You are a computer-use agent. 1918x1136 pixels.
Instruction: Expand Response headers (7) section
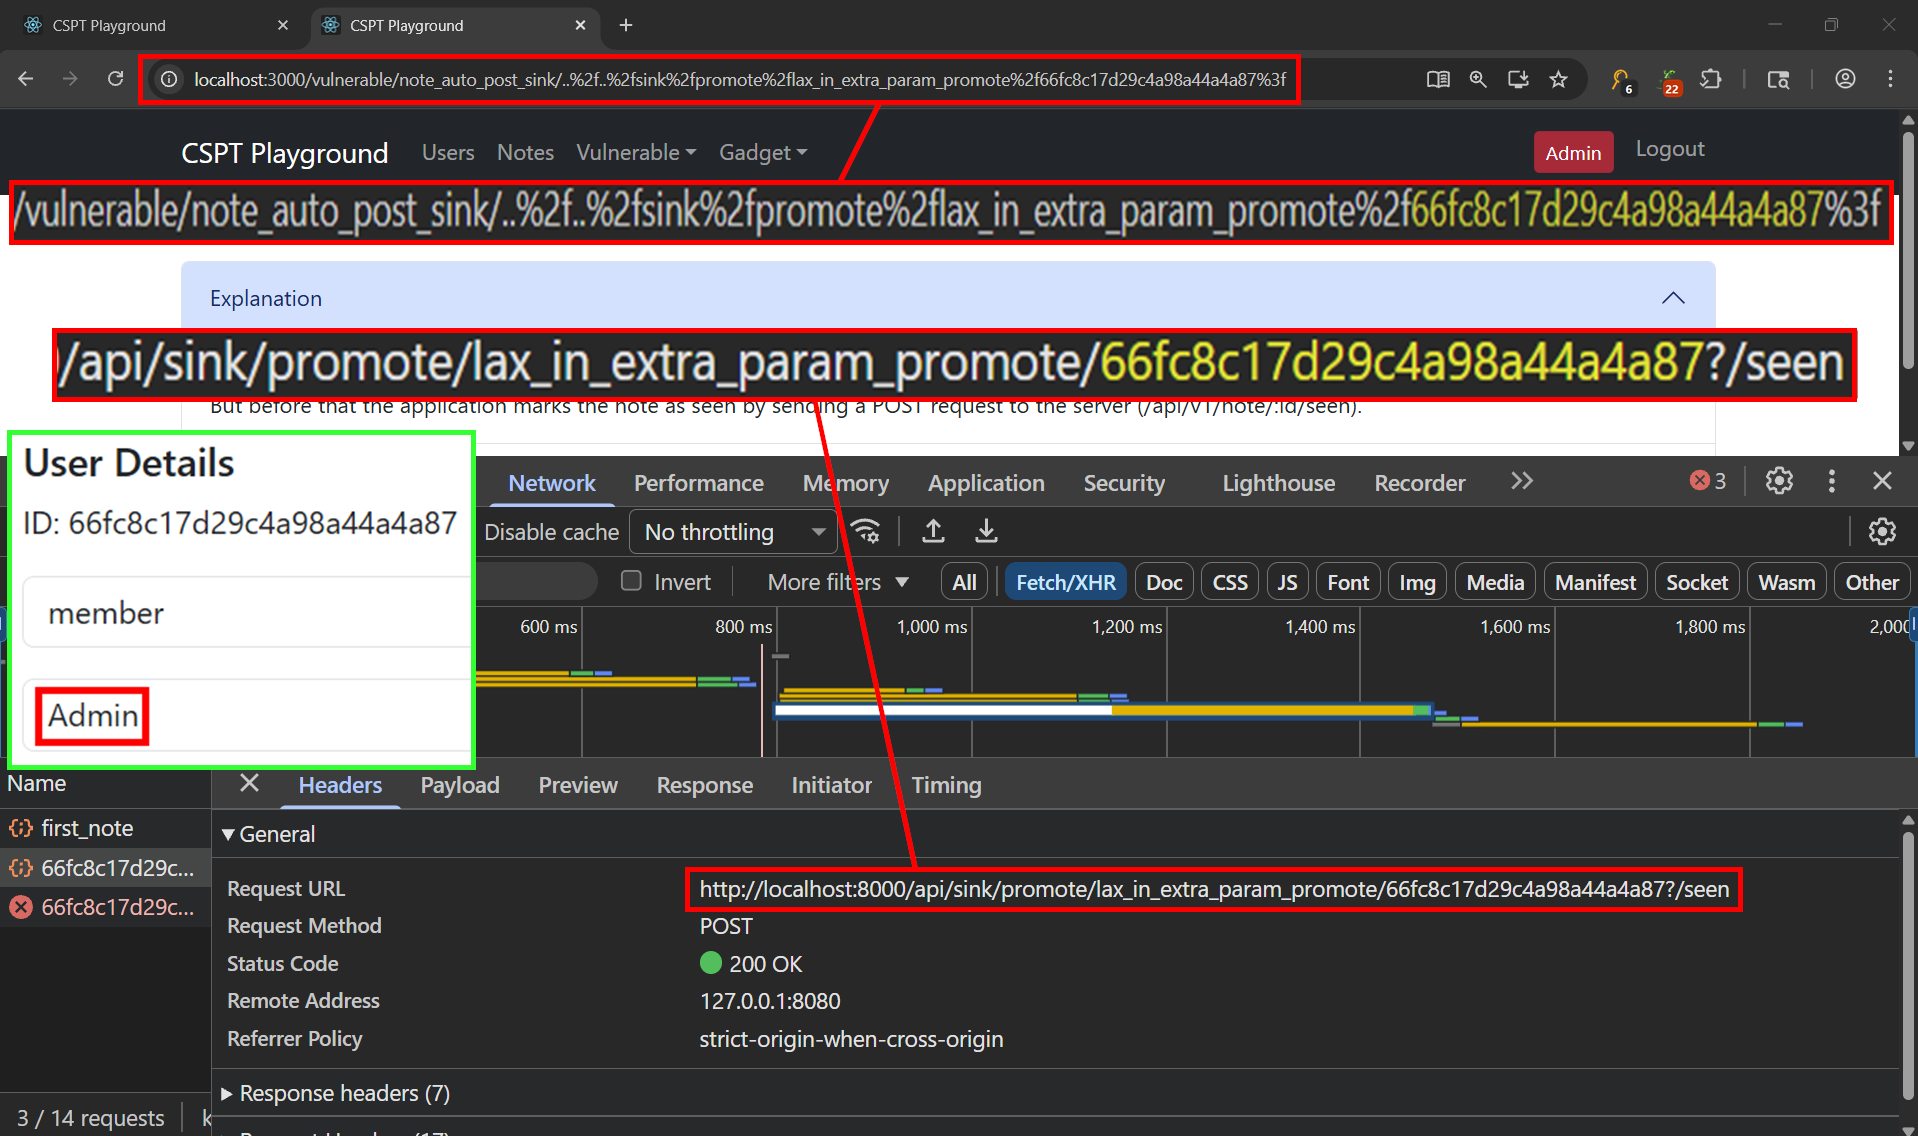point(336,1093)
